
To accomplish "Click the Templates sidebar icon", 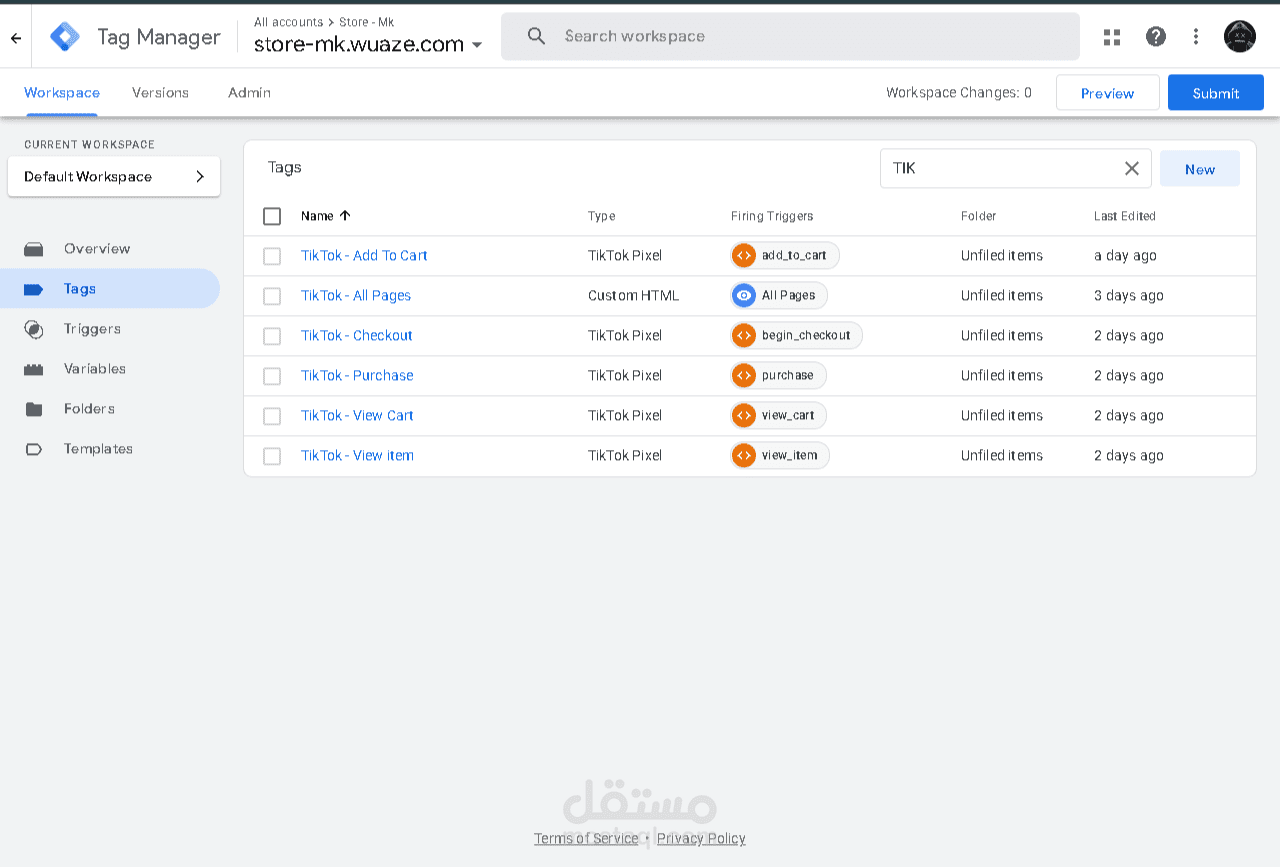I will 34,449.
